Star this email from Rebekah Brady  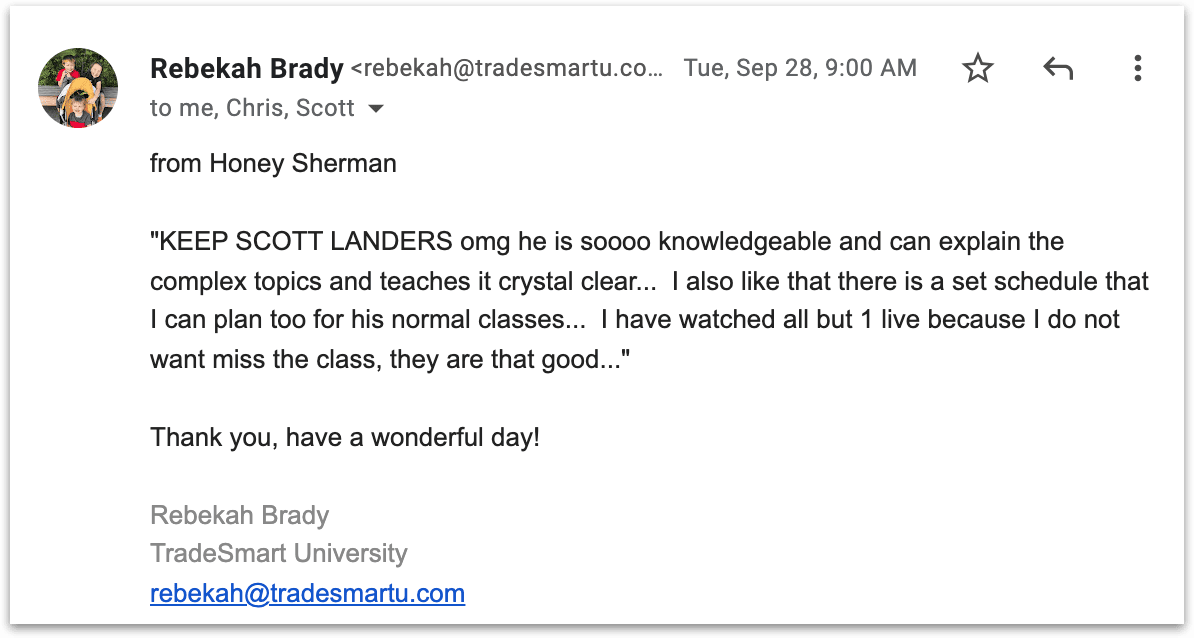coord(978,68)
